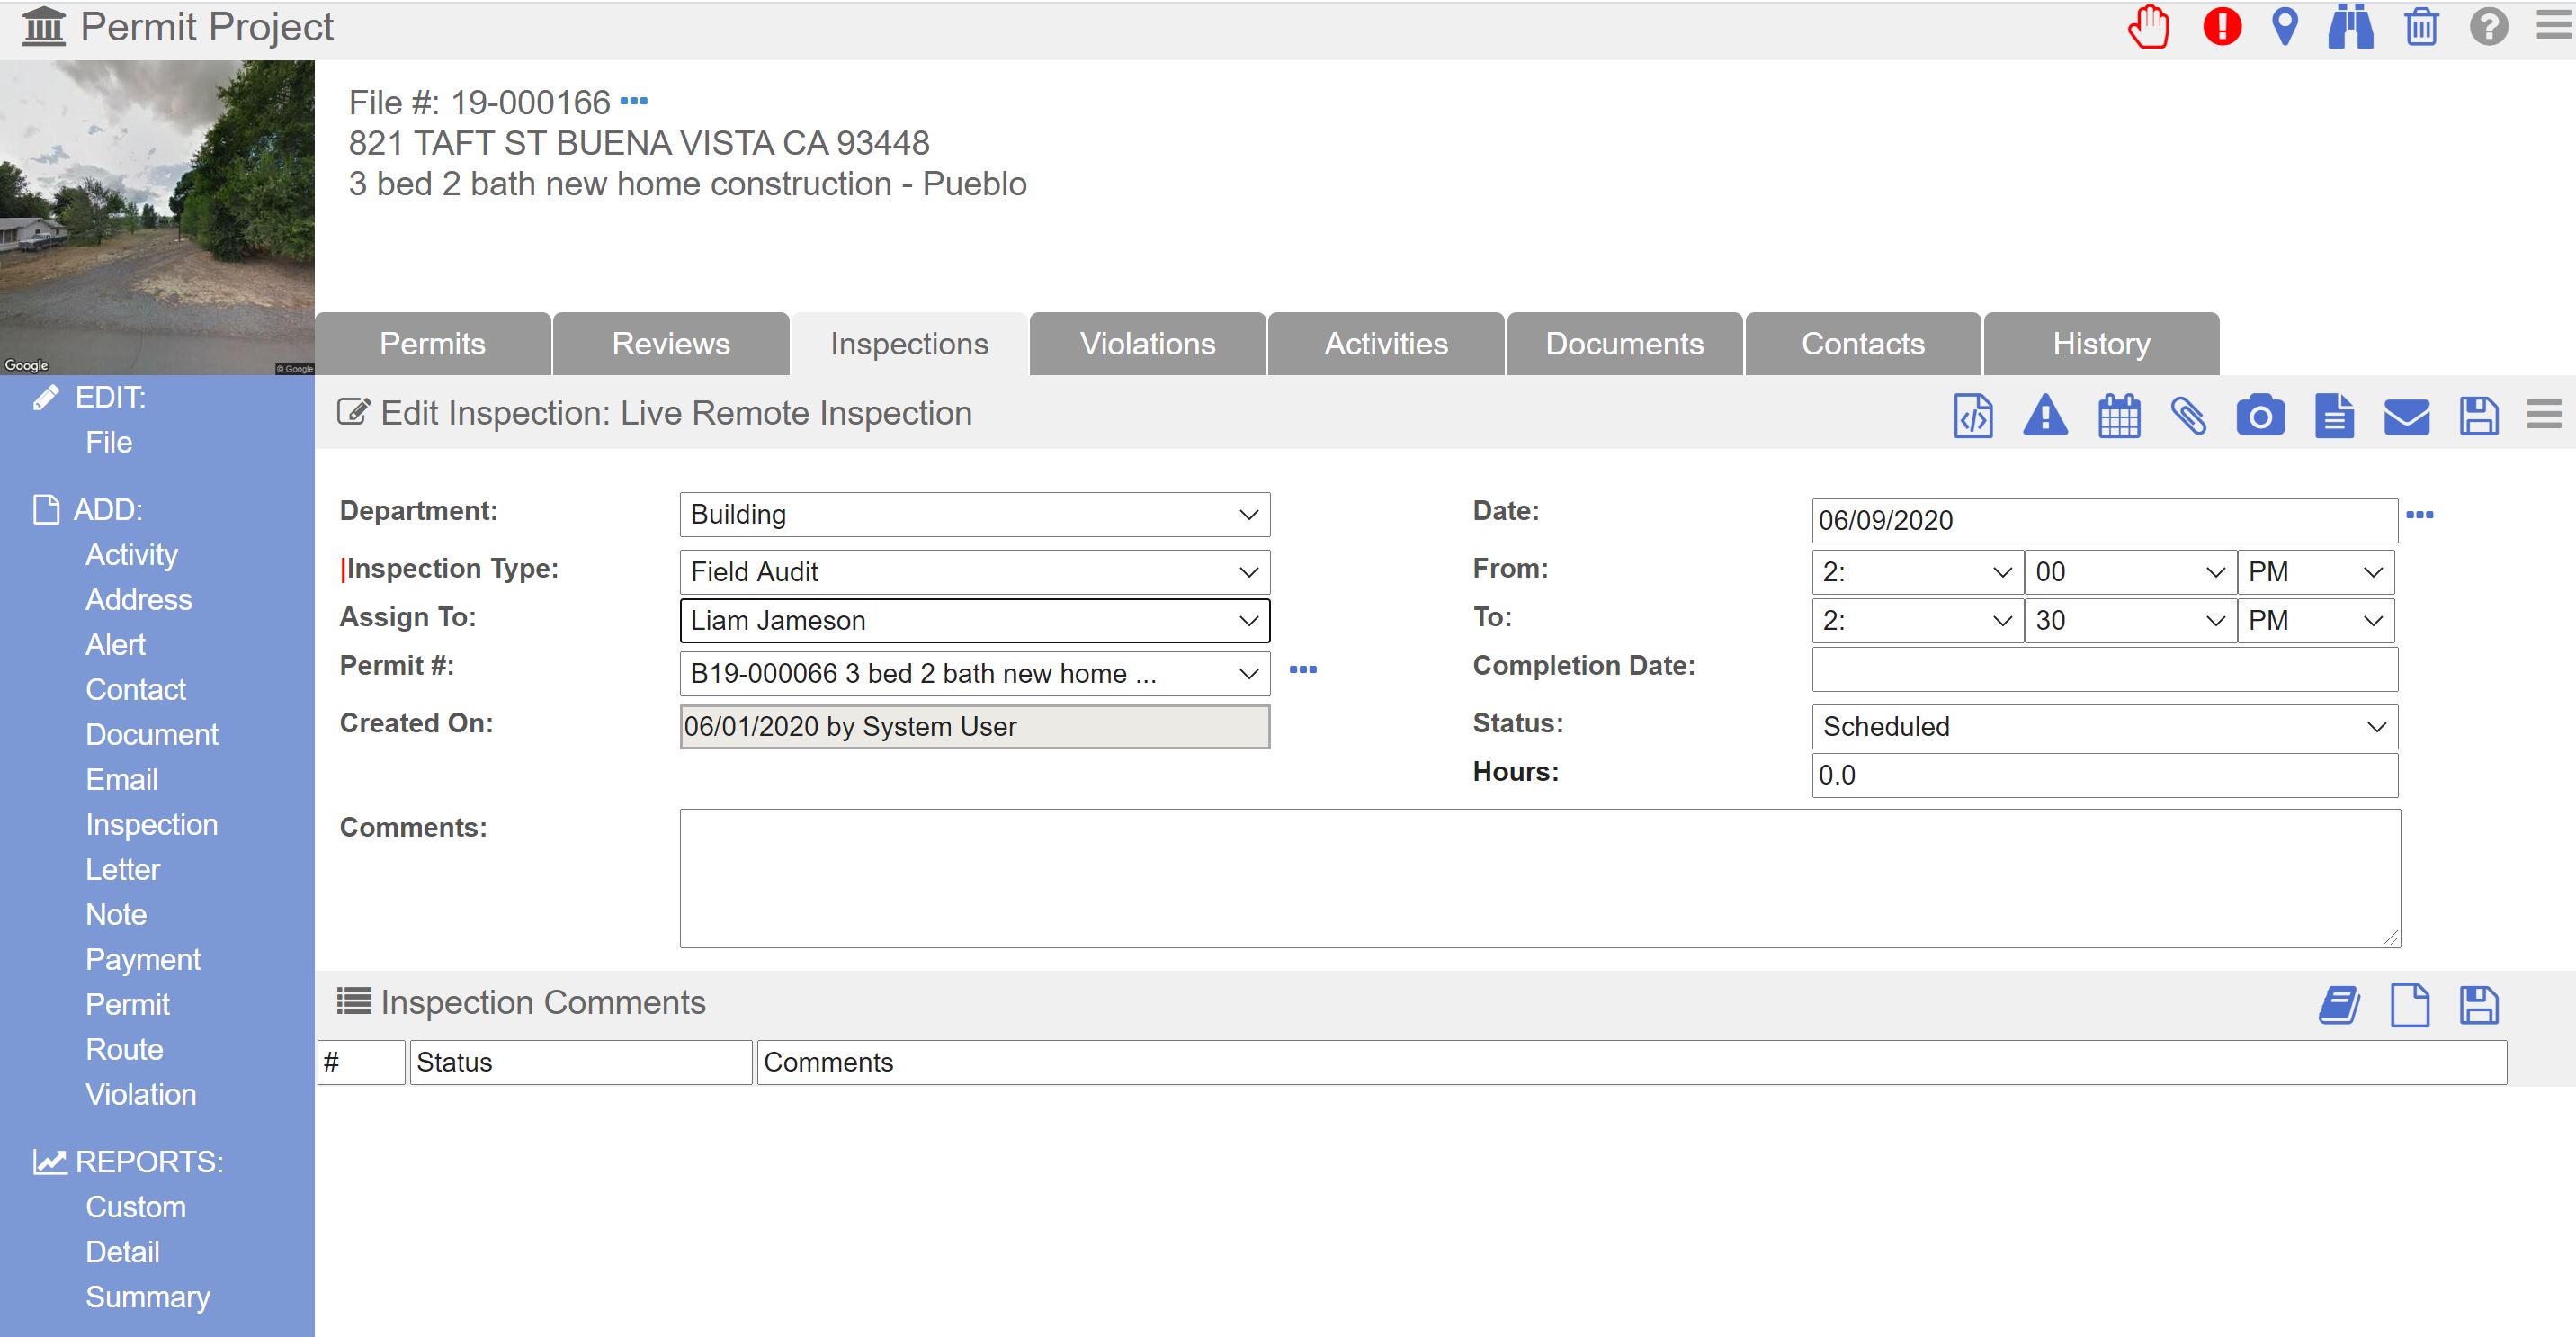
Task: Open the Status dropdown showing Scheduled
Action: tap(2104, 727)
